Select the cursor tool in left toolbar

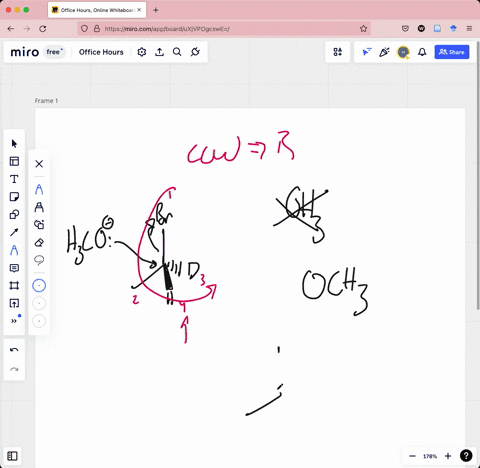click(14, 144)
